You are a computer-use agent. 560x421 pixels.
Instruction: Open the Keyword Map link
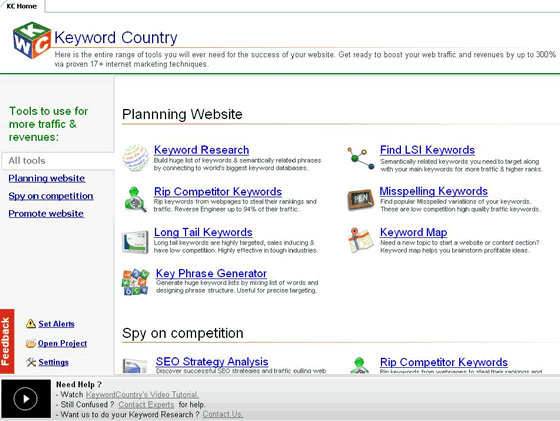pyautogui.click(x=414, y=232)
